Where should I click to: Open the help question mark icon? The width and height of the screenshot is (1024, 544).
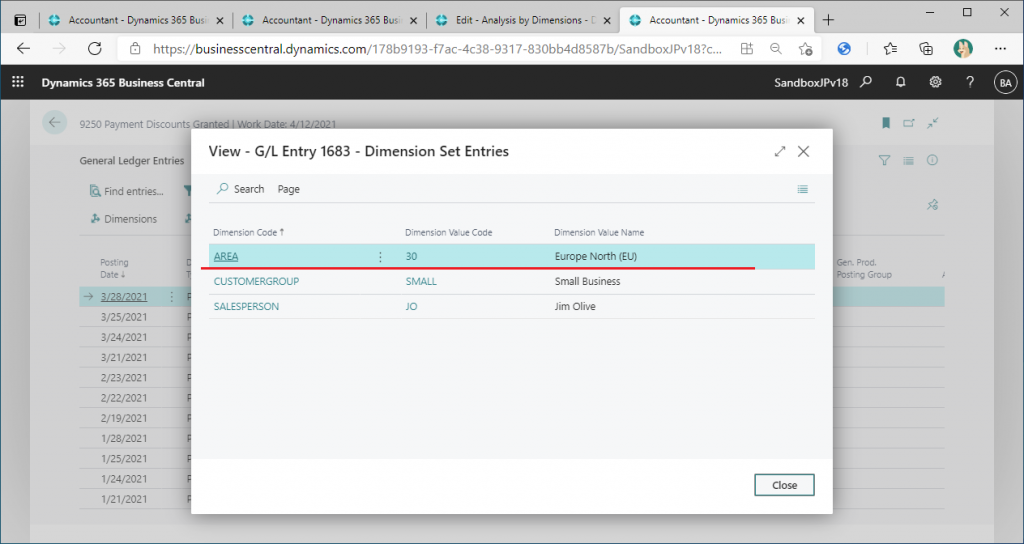point(970,82)
